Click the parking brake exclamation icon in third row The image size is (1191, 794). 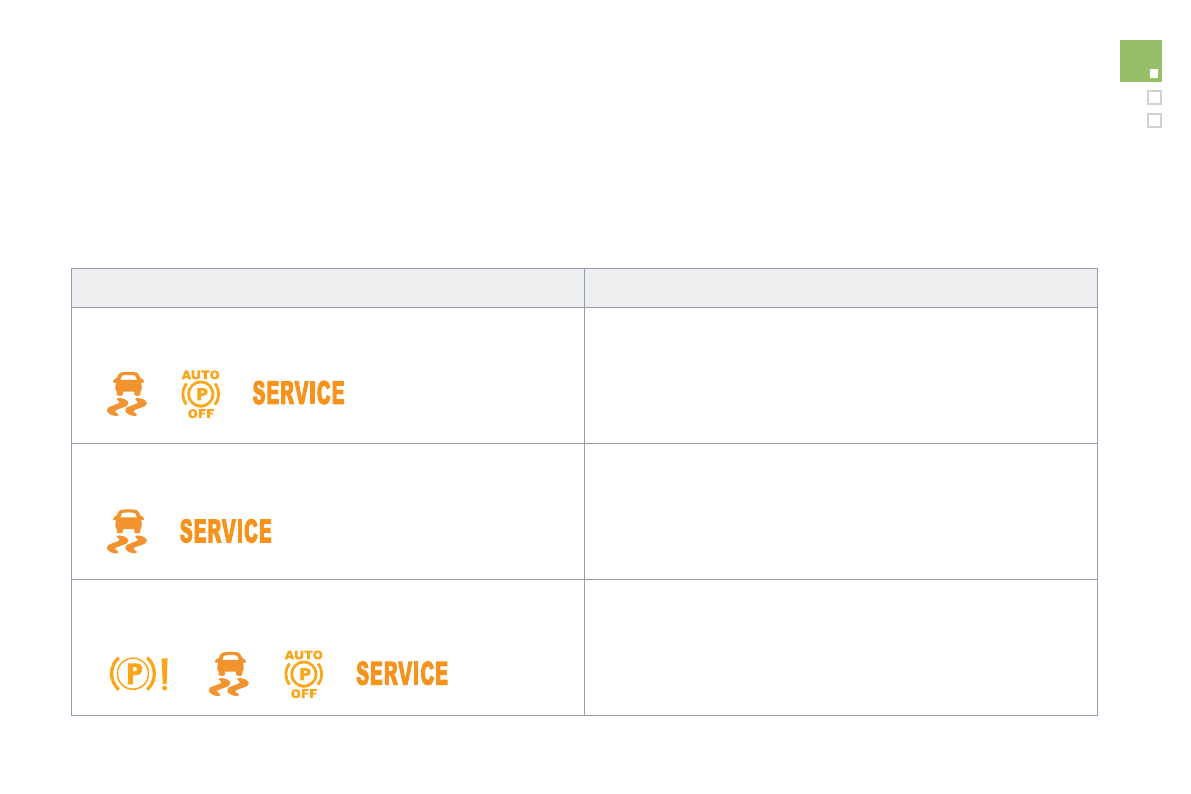coord(138,674)
